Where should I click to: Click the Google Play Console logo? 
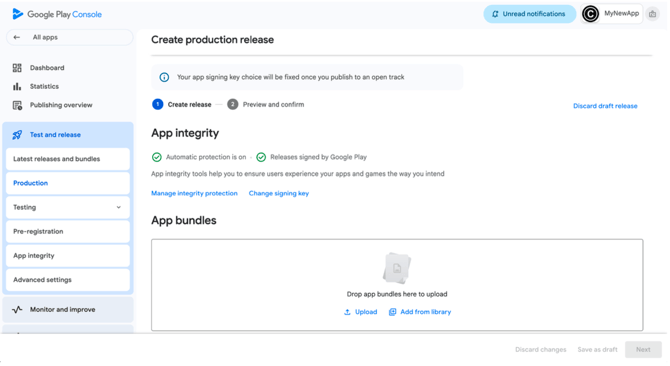pos(57,14)
